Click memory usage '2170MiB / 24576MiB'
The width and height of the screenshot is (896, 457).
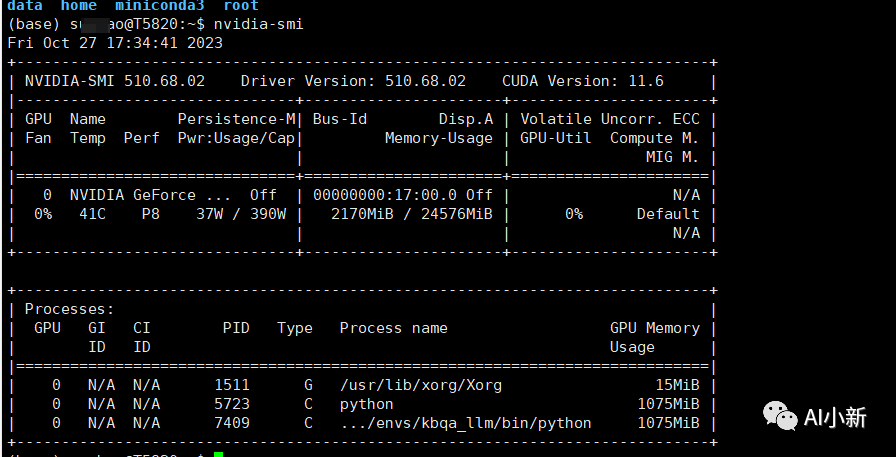click(411, 214)
